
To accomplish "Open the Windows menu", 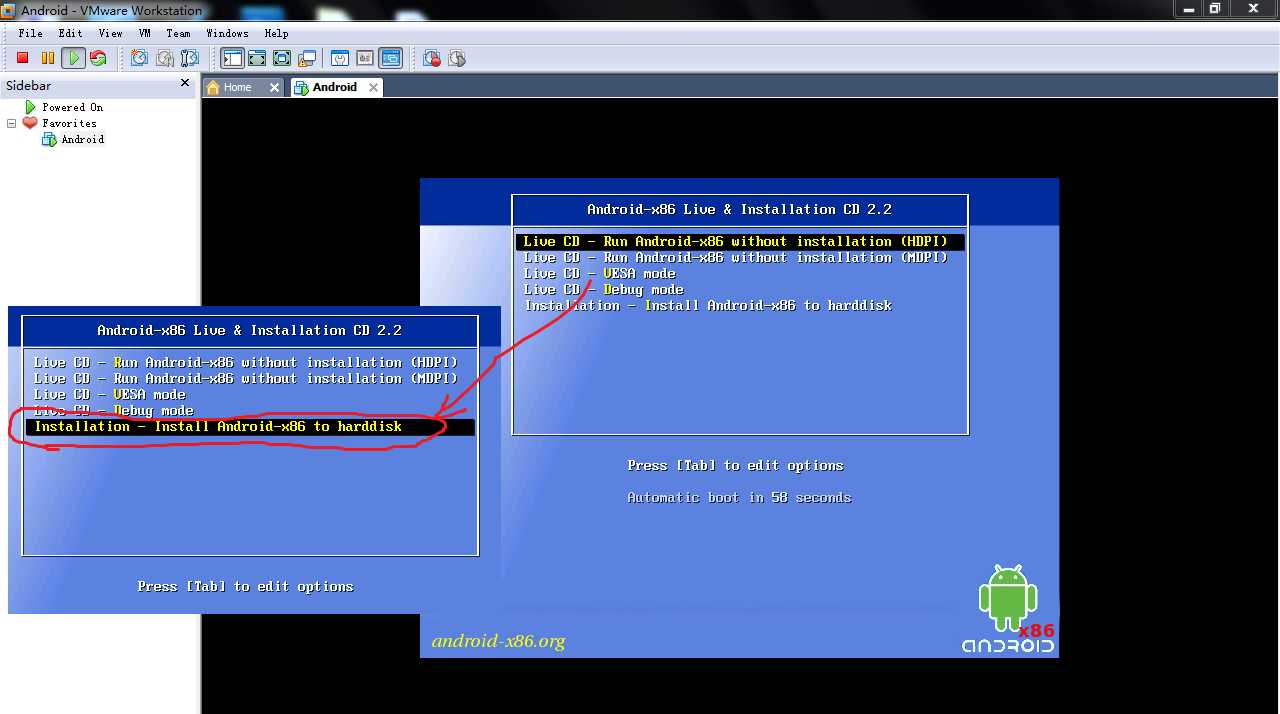I will (227, 33).
